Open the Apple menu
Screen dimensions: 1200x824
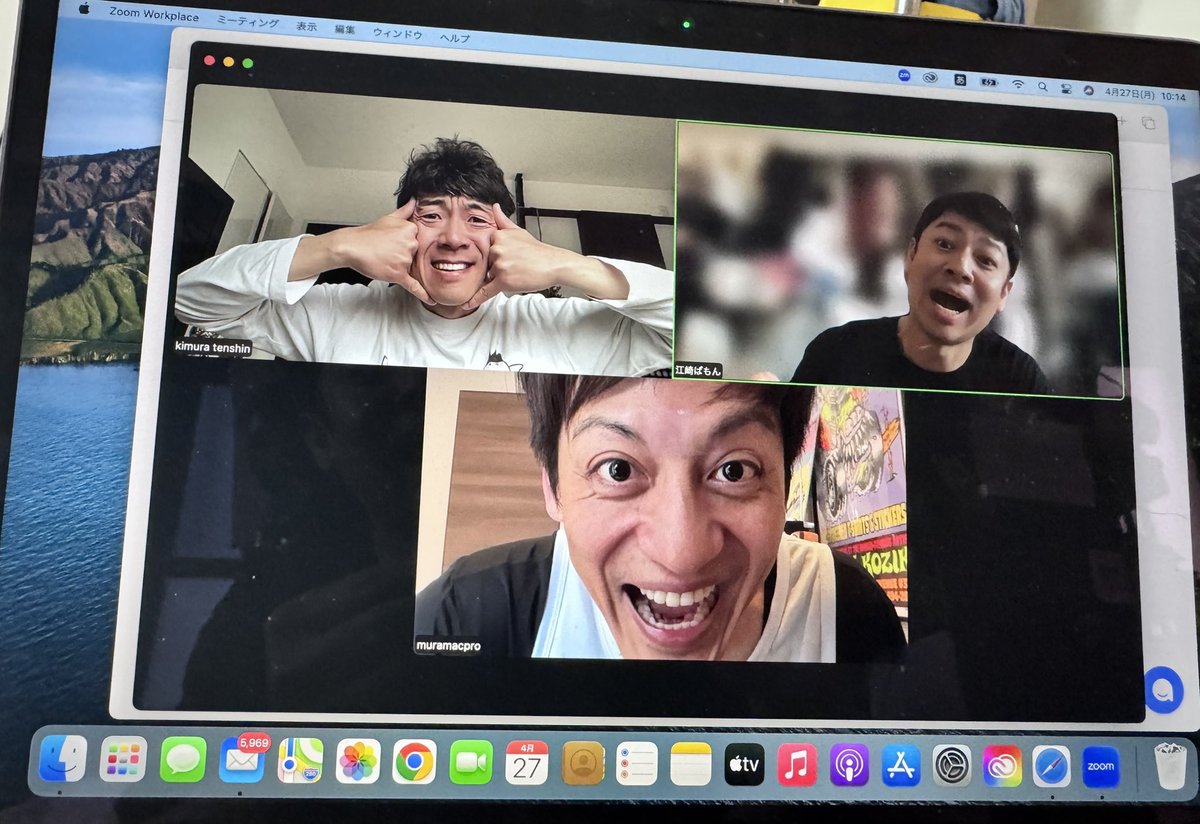[84, 9]
